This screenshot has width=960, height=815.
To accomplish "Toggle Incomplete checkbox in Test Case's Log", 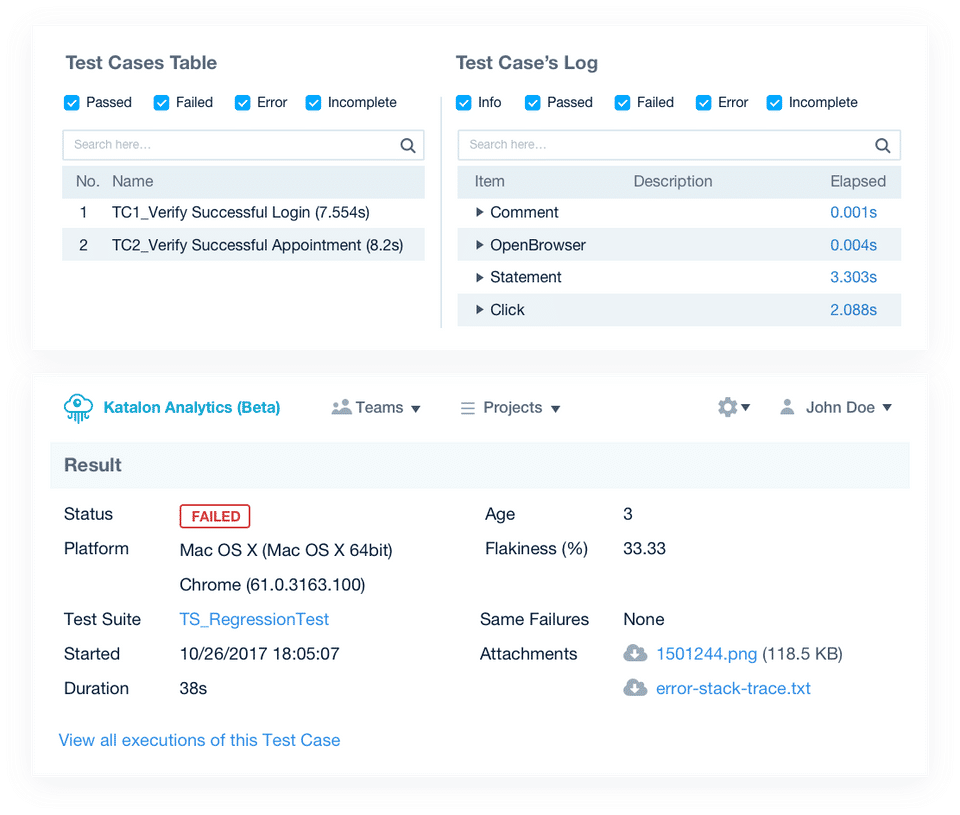I will 774,103.
